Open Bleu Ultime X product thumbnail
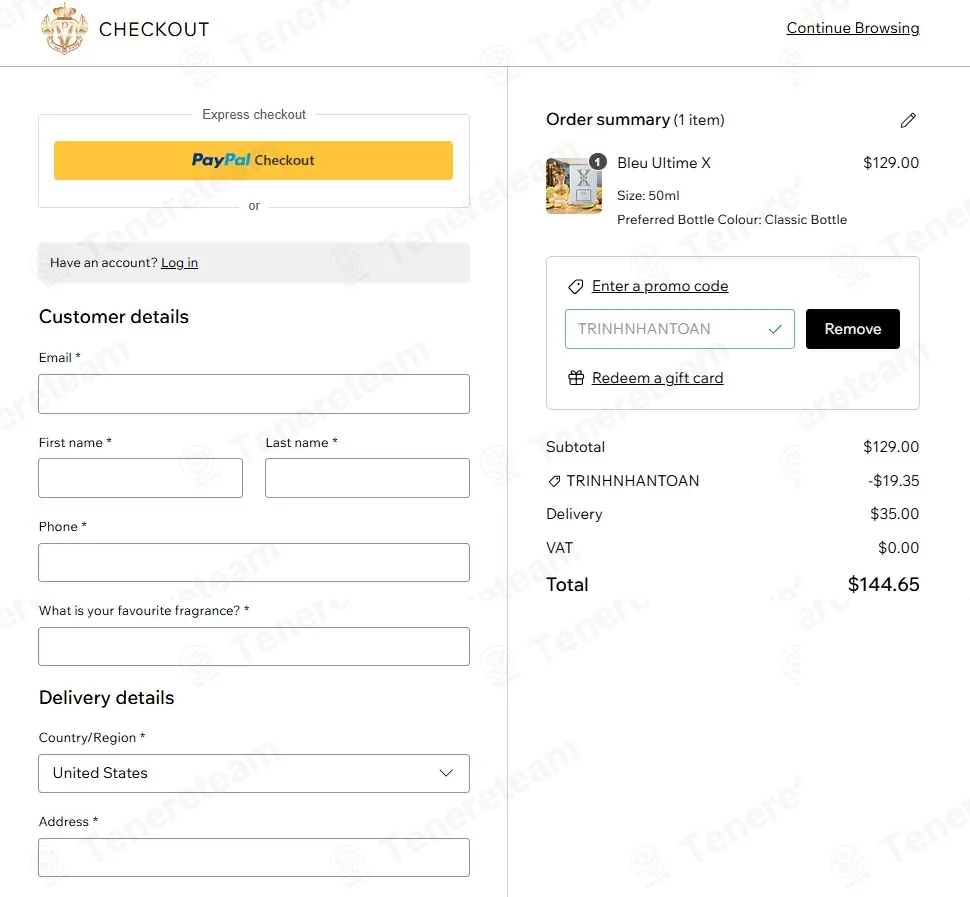 [573, 186]
